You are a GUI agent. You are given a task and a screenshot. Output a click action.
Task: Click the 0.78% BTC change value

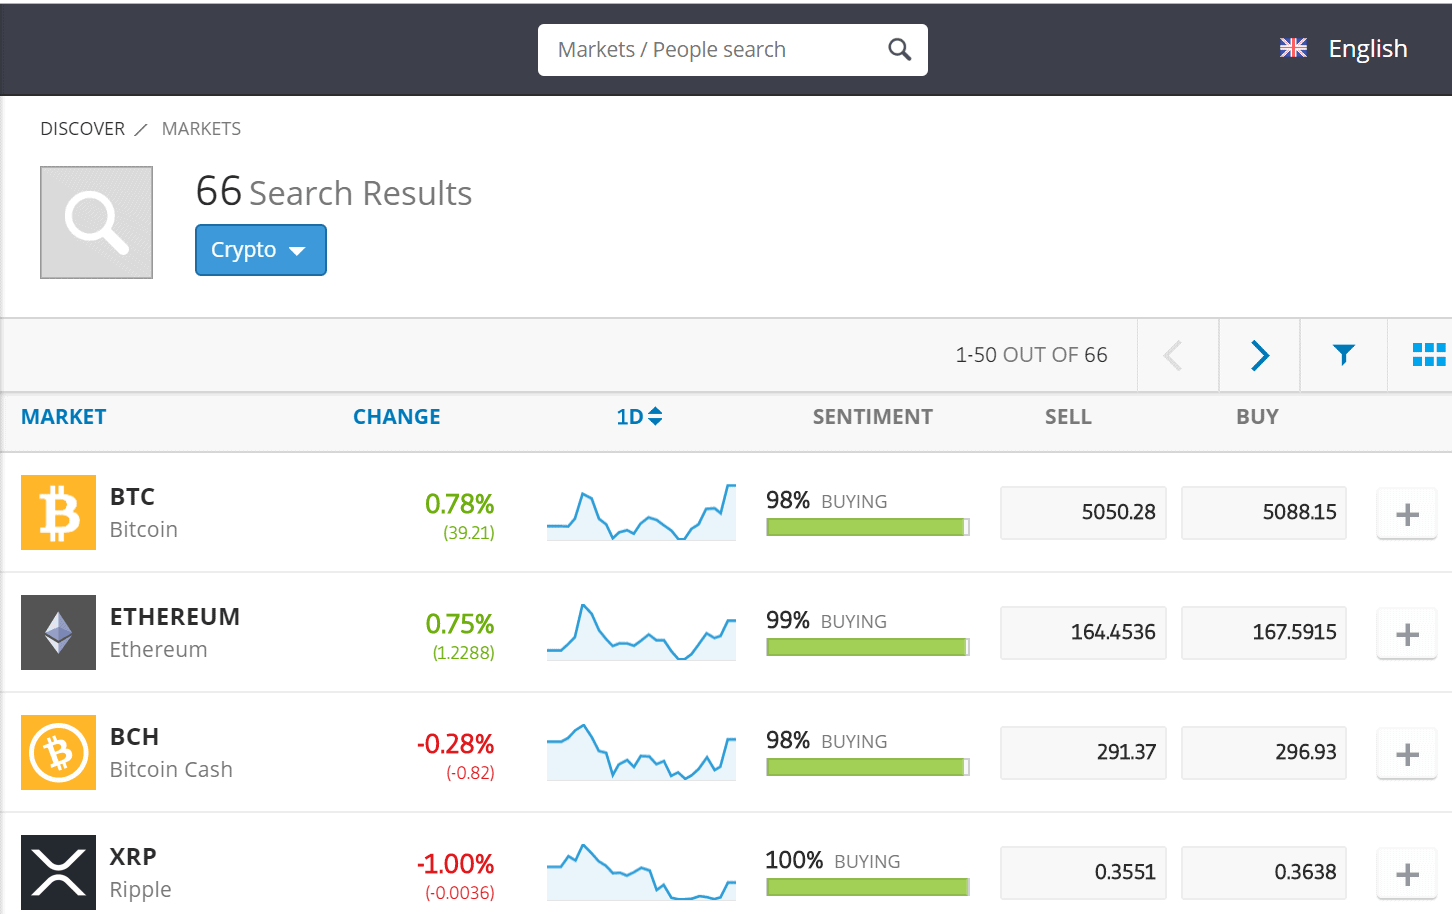(x=460, y=504)
